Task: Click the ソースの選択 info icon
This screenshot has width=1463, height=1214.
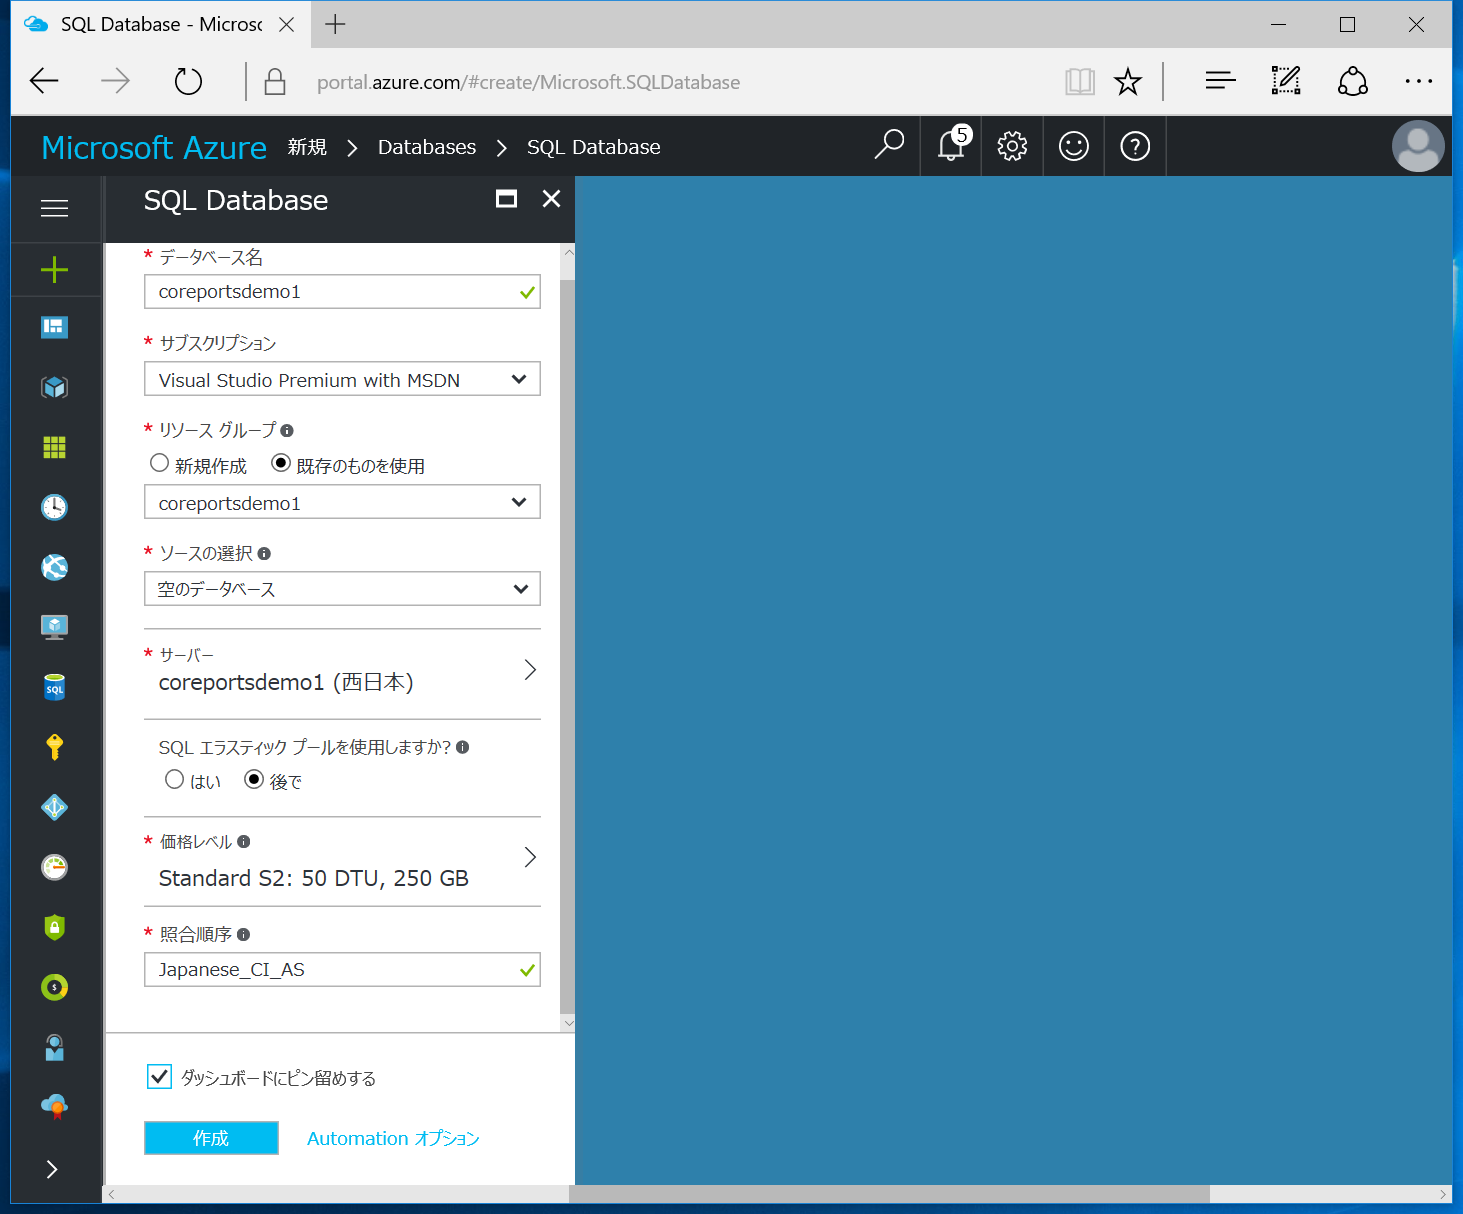Action: tap(264, 554)
